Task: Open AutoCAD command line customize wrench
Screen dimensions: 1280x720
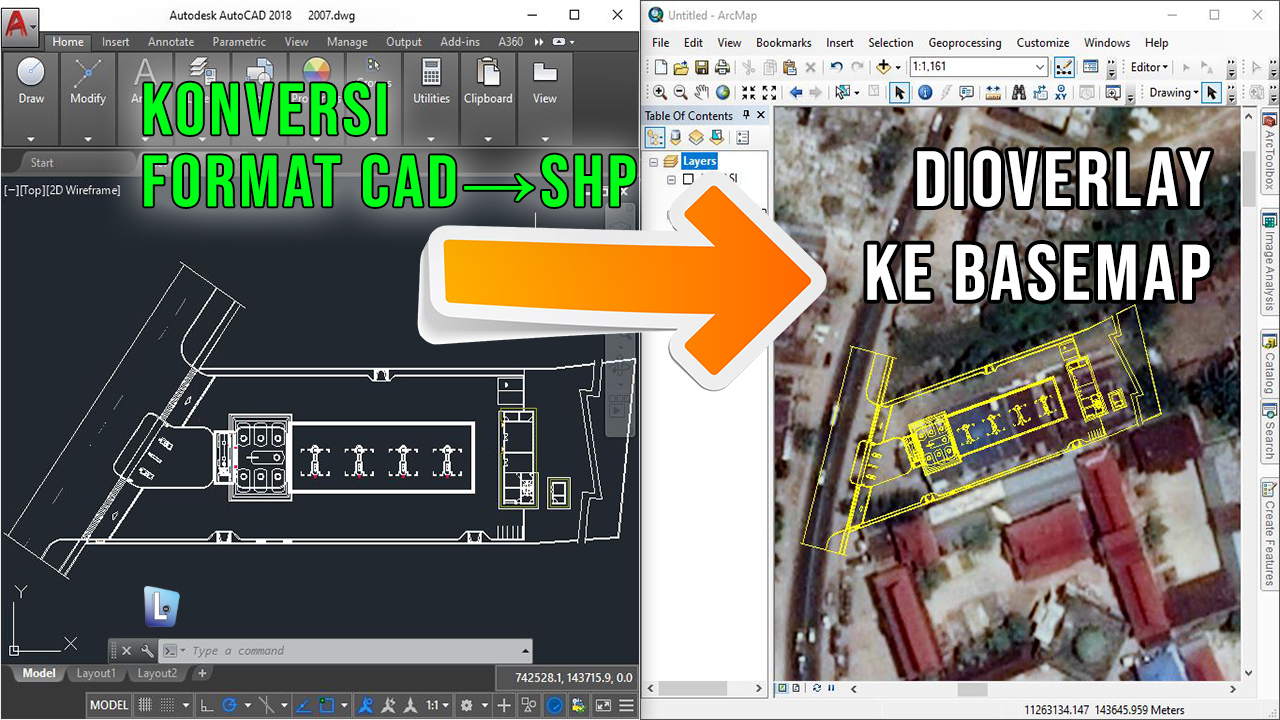Action: (147, 651)
